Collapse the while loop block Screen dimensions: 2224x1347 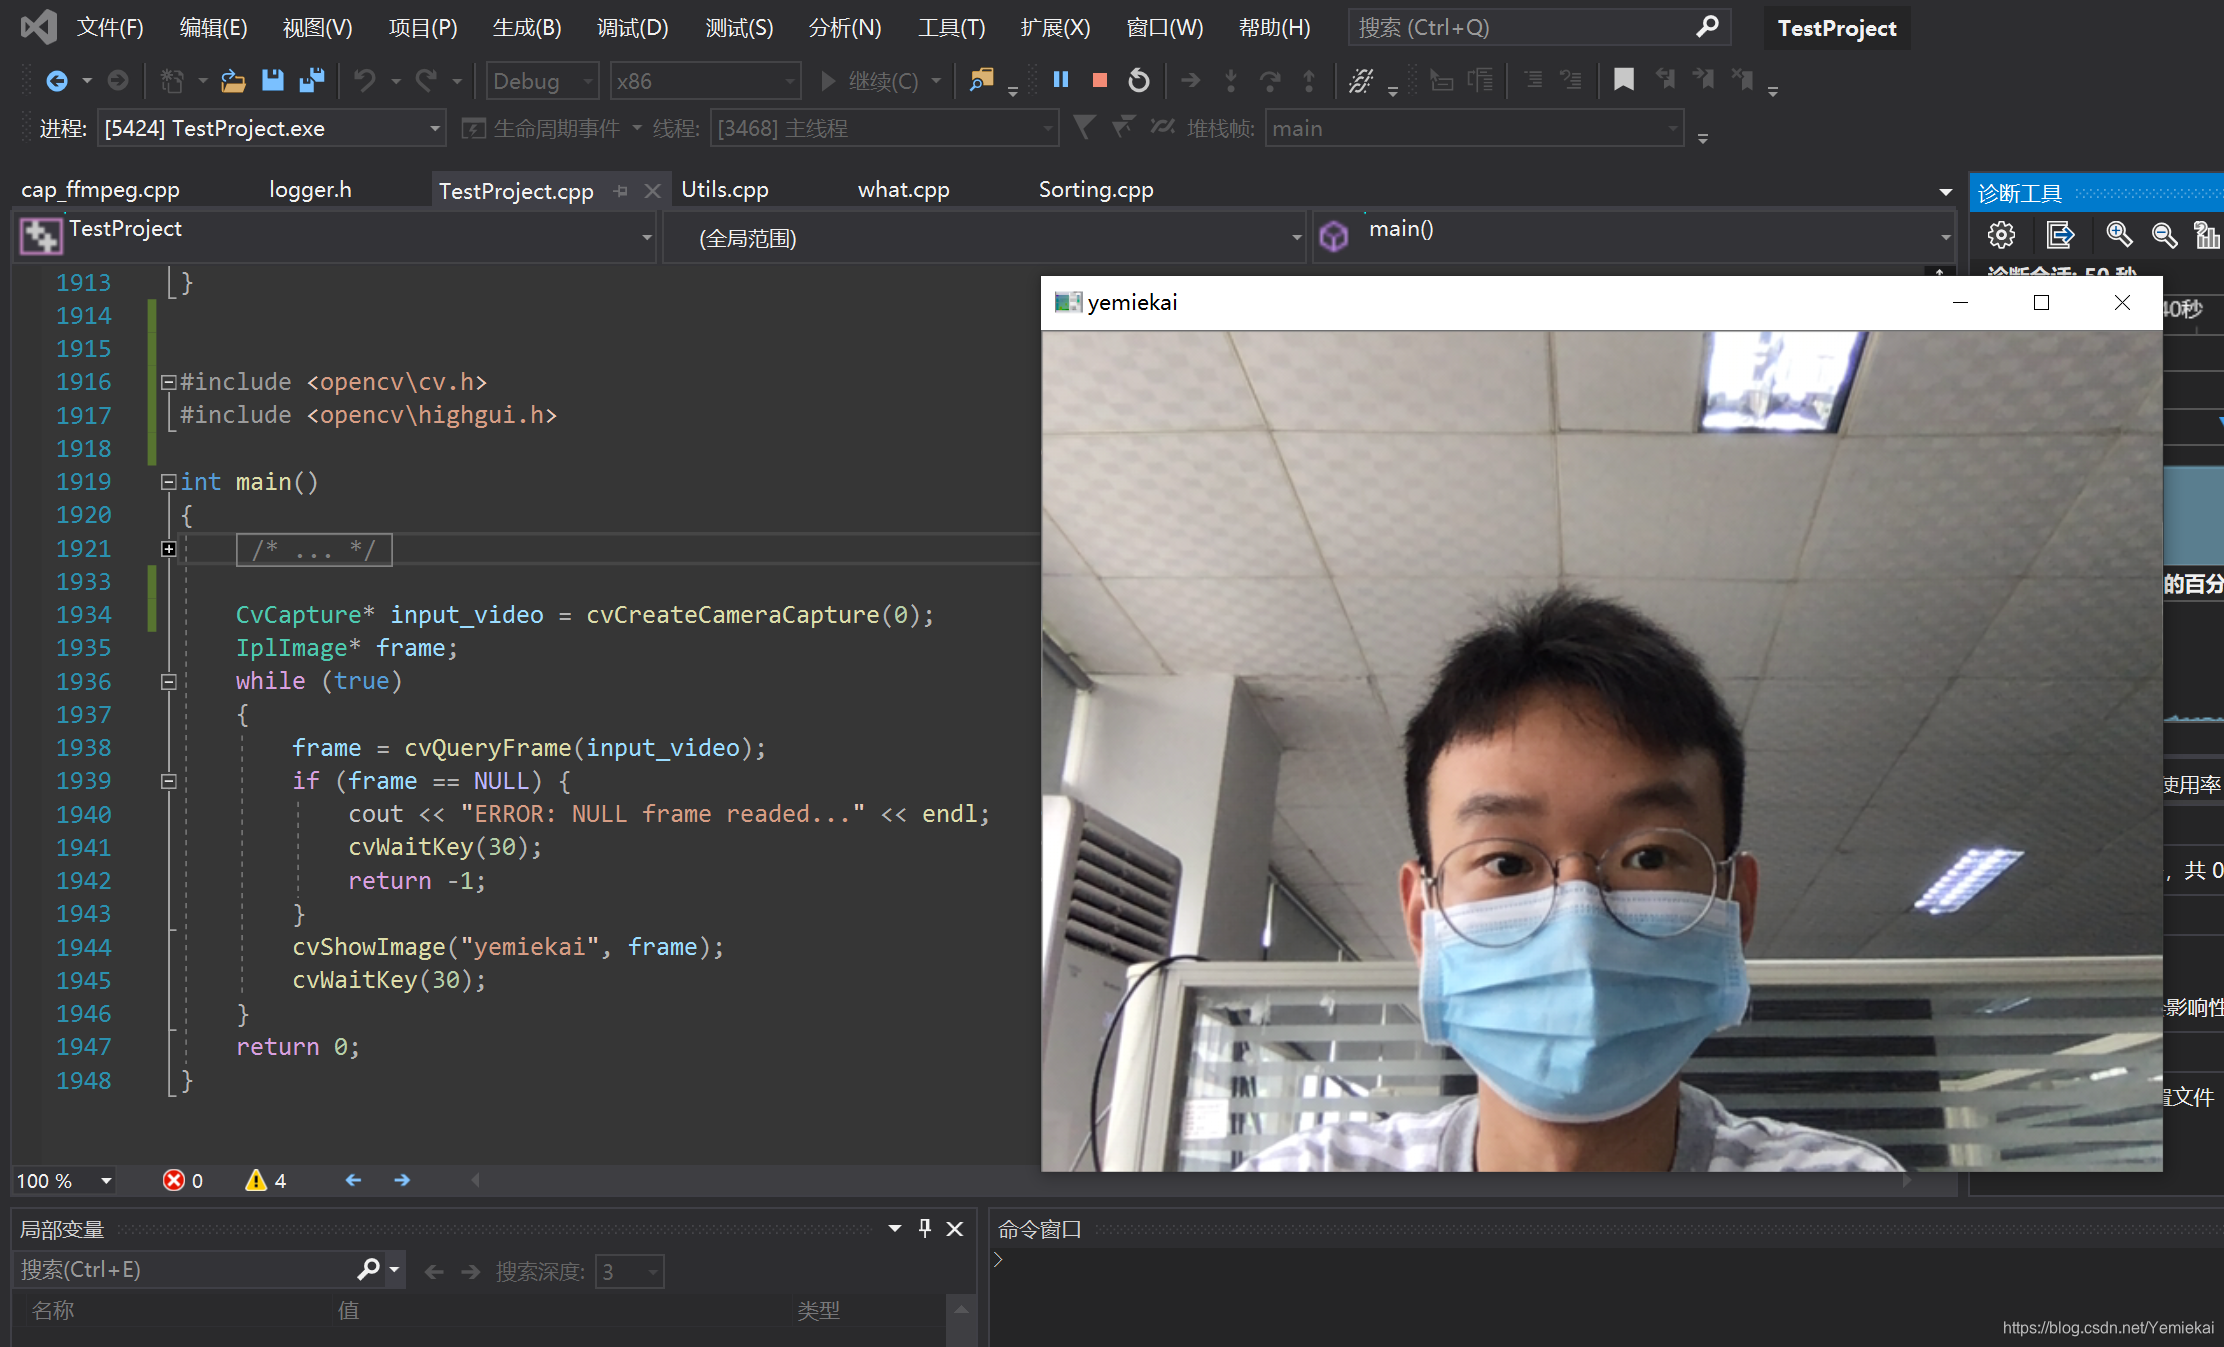pos(168,682)
